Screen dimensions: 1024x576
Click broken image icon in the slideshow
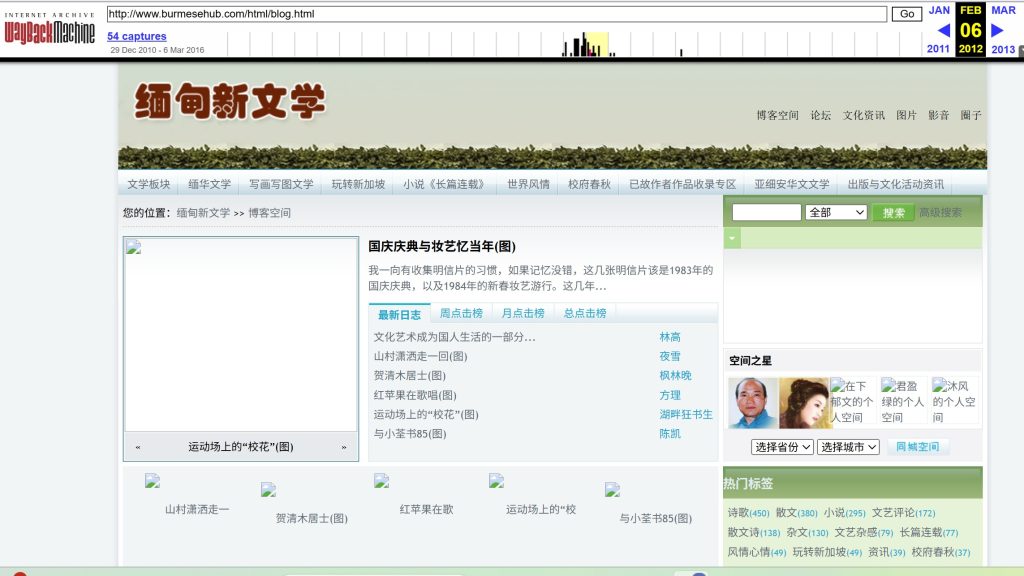[134, 247]
